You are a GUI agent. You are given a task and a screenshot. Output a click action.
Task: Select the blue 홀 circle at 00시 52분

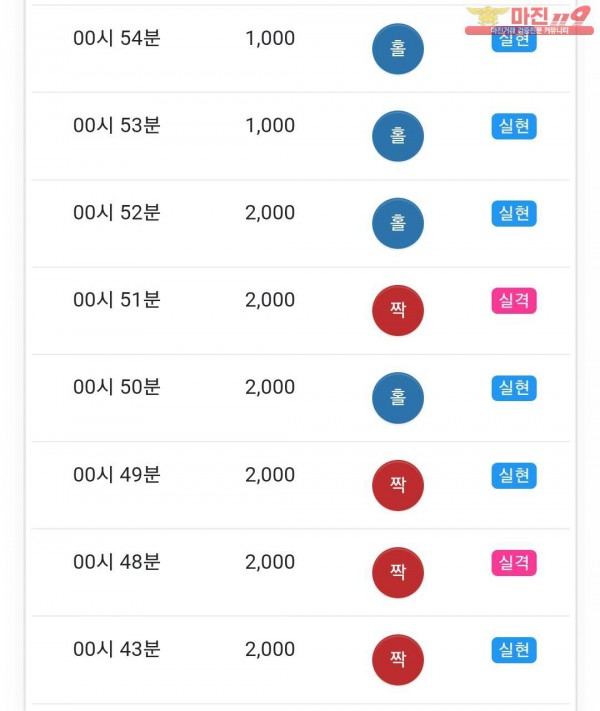398,223
